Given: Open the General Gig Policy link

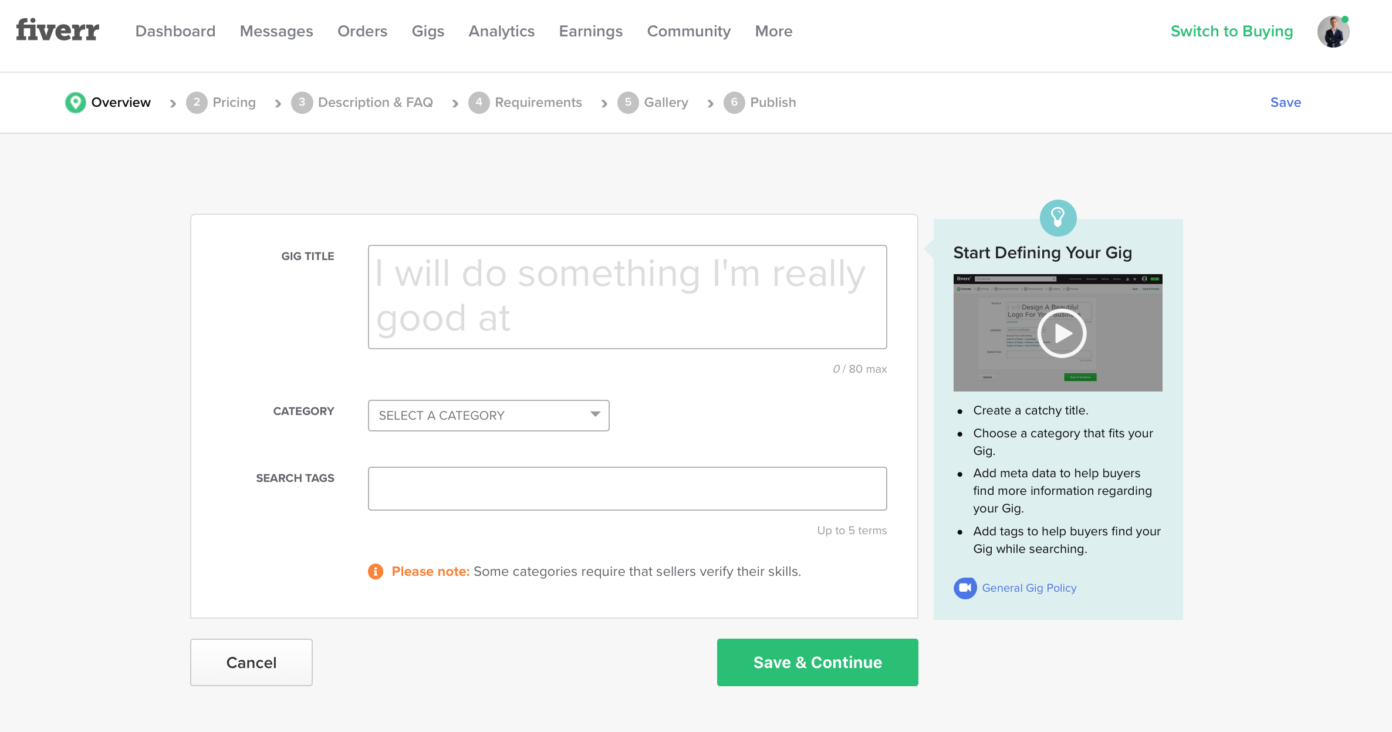Looking at the screenshot, I should click(1029, 588).
